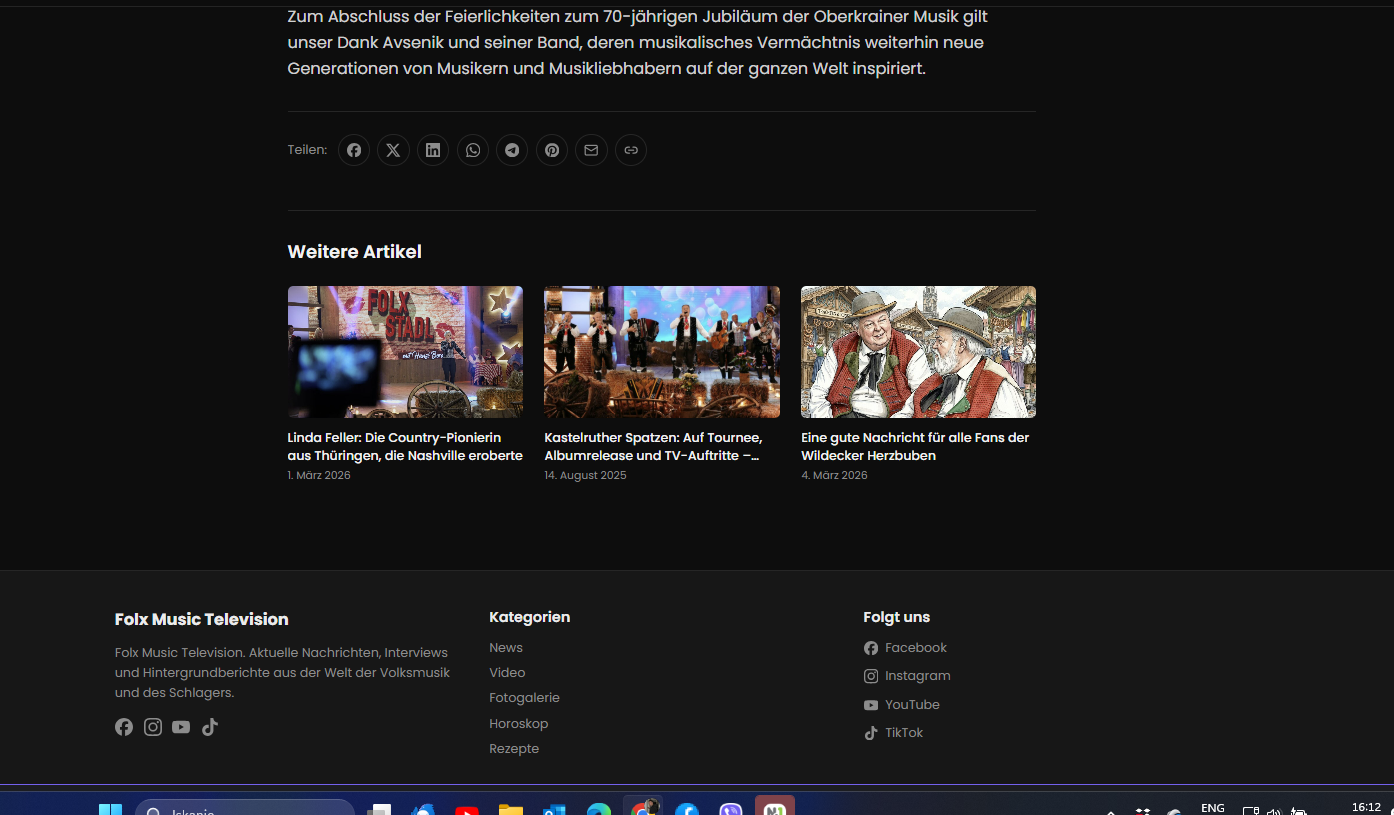
Task: Open the Horoskop category
Action: pyautogui.click(x=519, y=724)
